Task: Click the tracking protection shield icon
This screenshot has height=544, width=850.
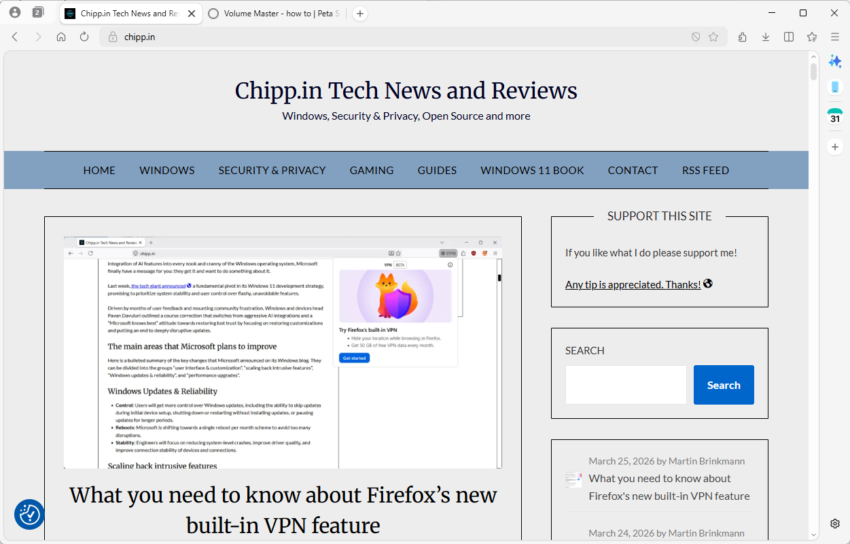Action: click(696, 37)
